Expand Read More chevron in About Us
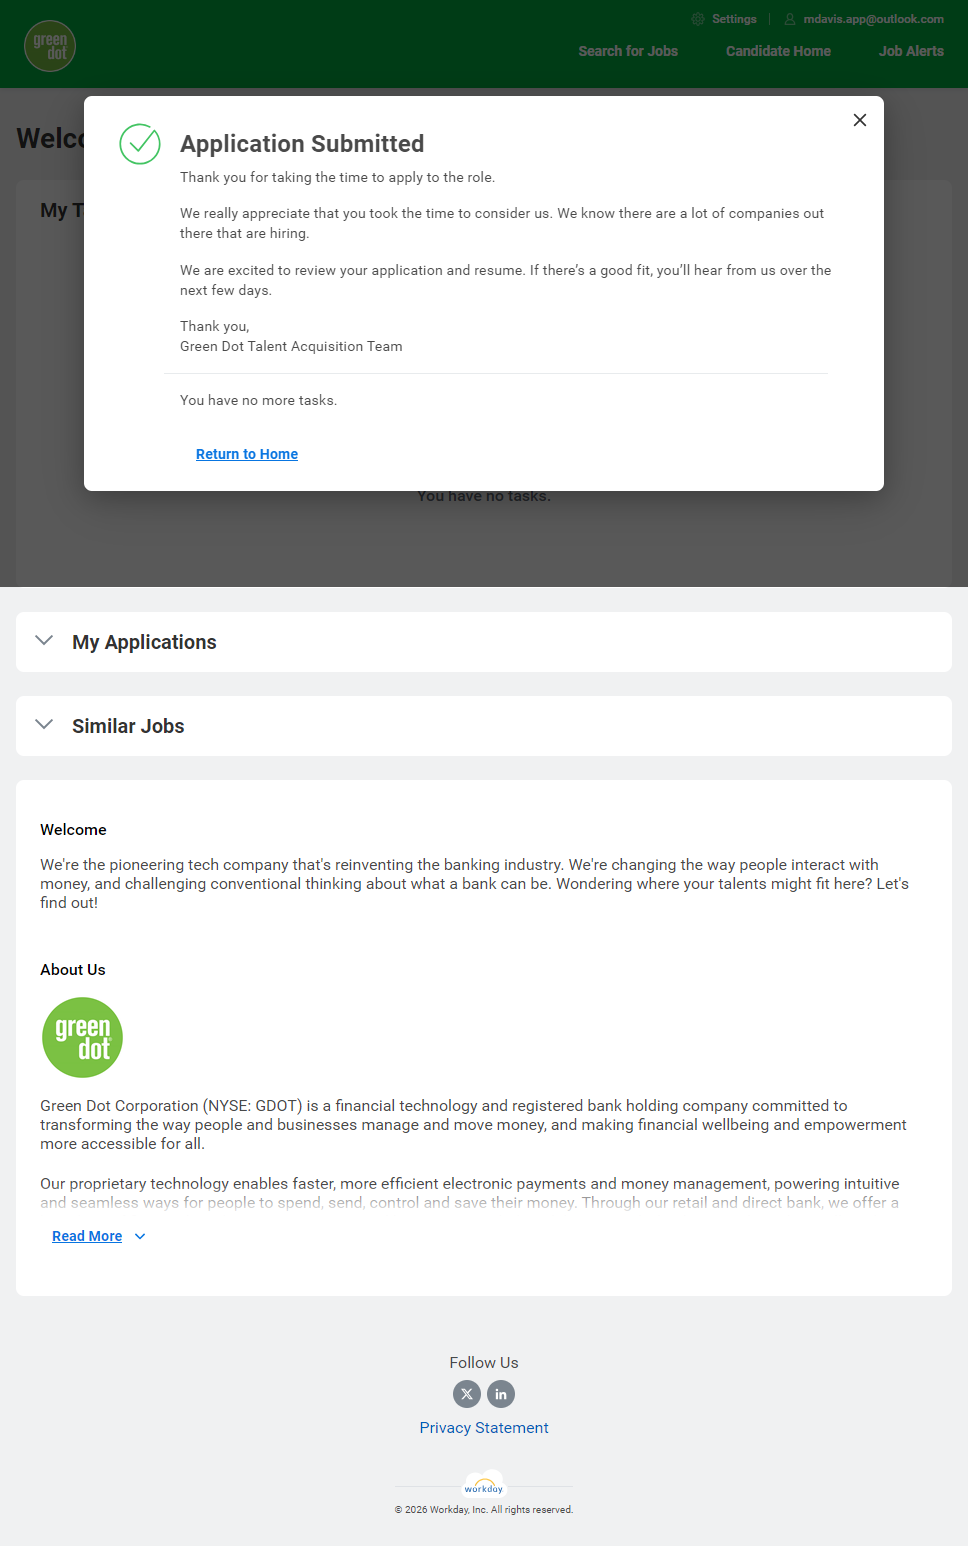 [x=140, y=1237]
